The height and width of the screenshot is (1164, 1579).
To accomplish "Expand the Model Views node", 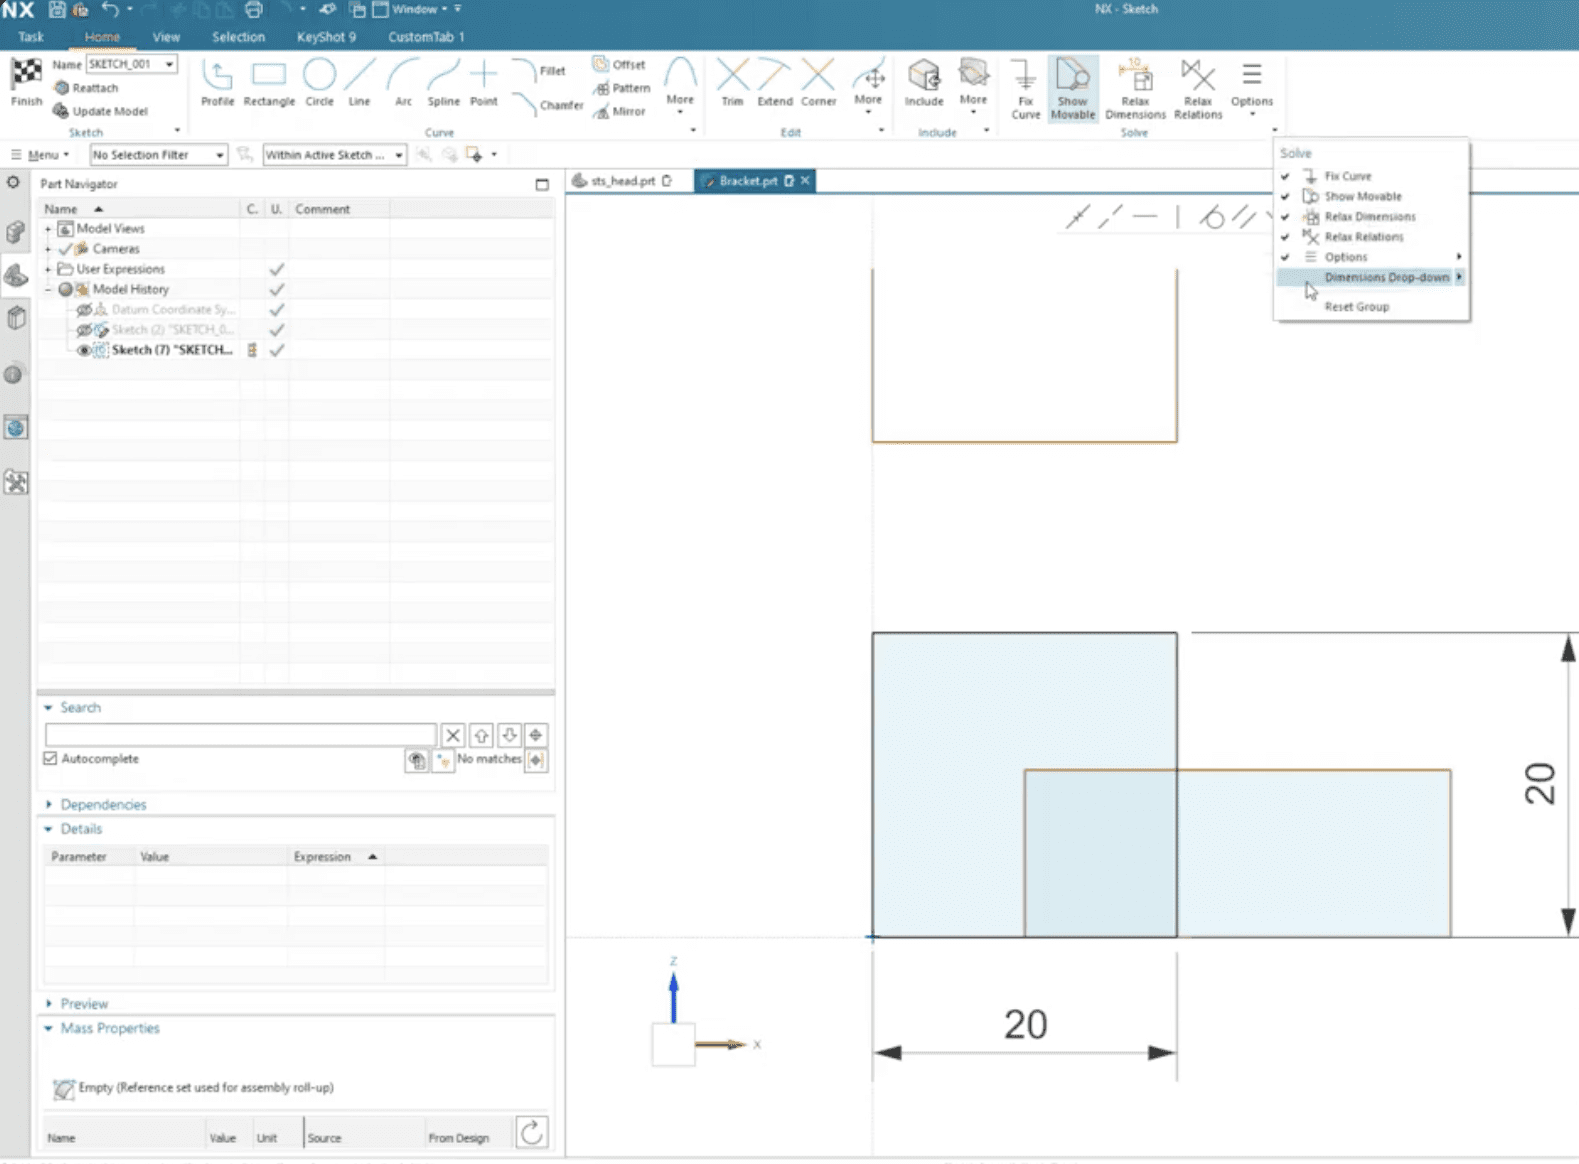I will click(x=48, y=229).
